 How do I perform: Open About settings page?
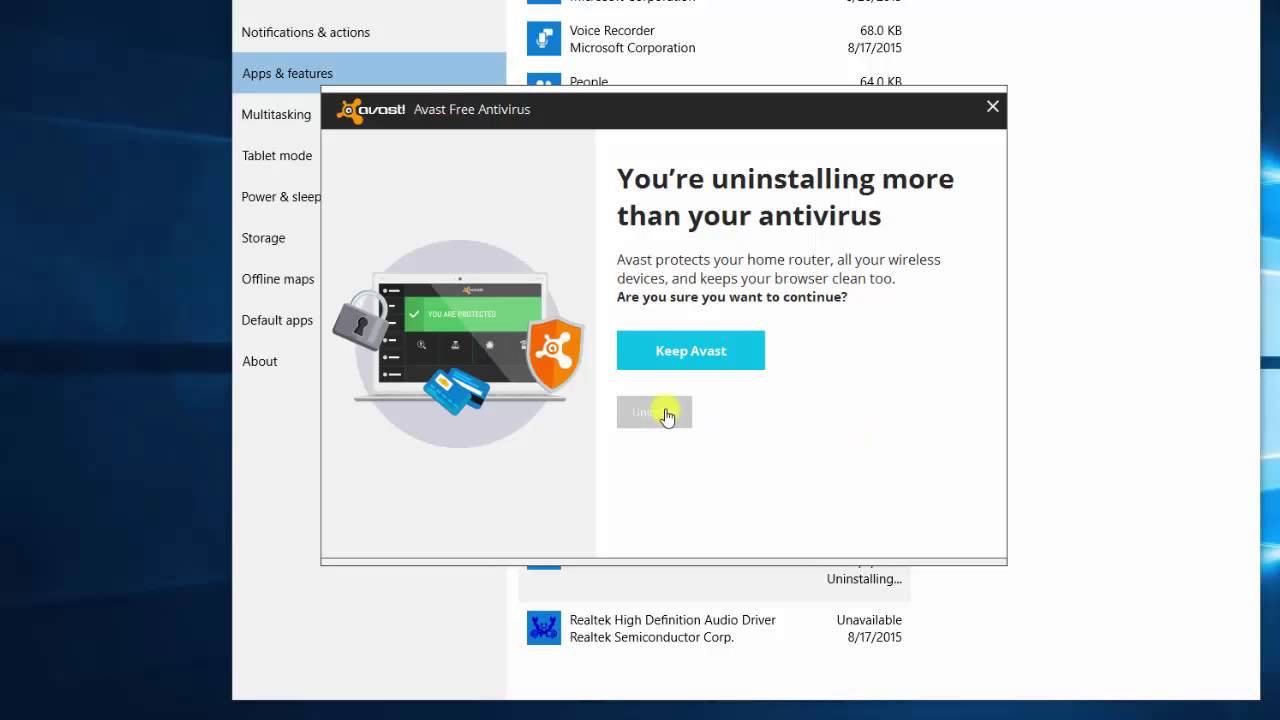(x=260, y=361)
